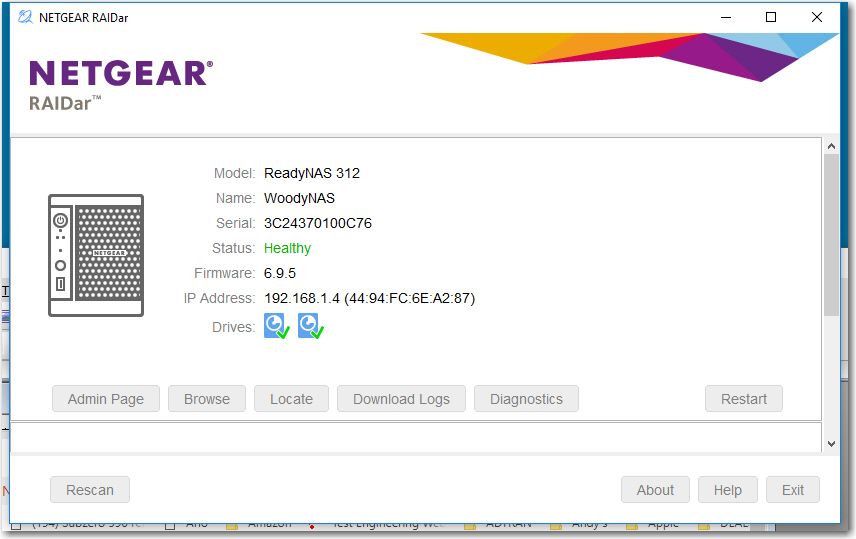Click the RAIDar title bar app icon
This screenshot has height=539, width=856.
[x=25, y=17]
